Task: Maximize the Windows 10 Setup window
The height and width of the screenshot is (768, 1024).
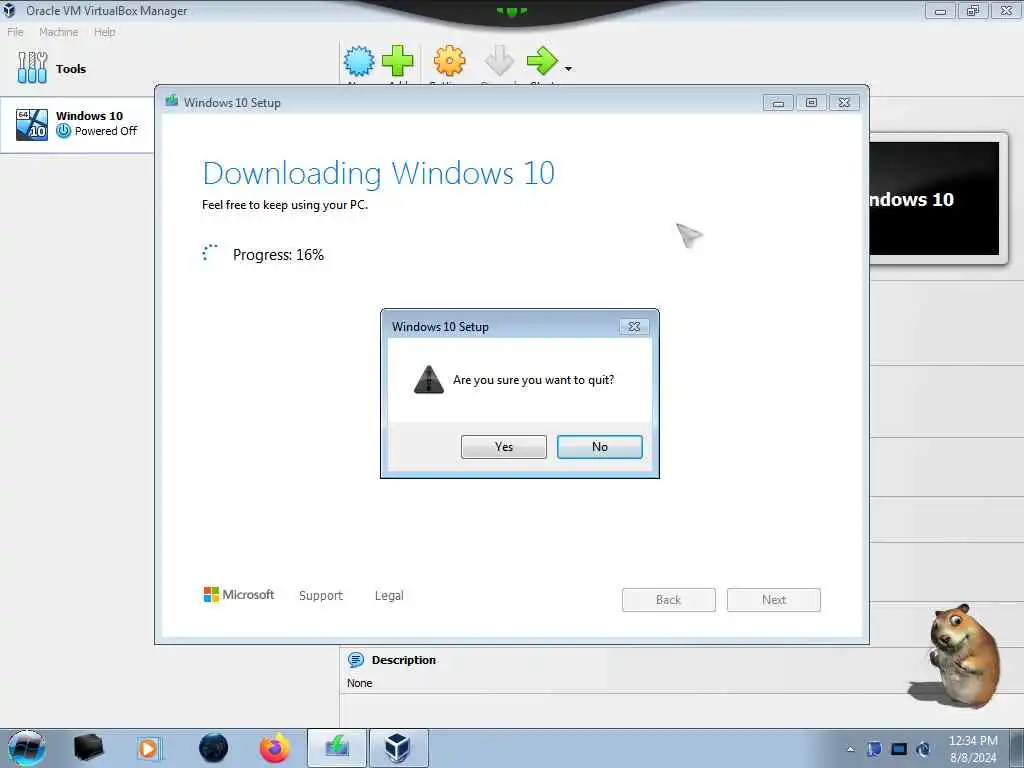Action: click(811, 103)
